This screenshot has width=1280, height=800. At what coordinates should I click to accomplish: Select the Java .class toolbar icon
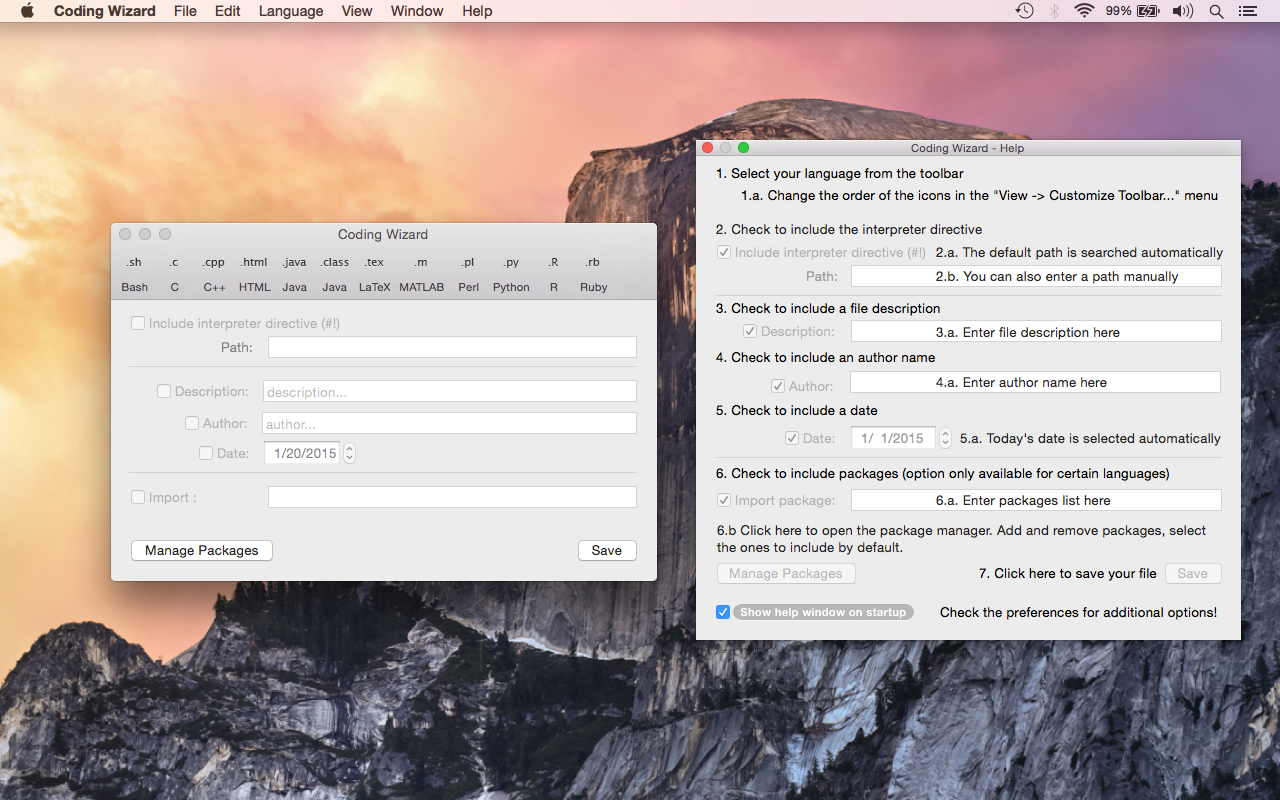pos(335,274)
